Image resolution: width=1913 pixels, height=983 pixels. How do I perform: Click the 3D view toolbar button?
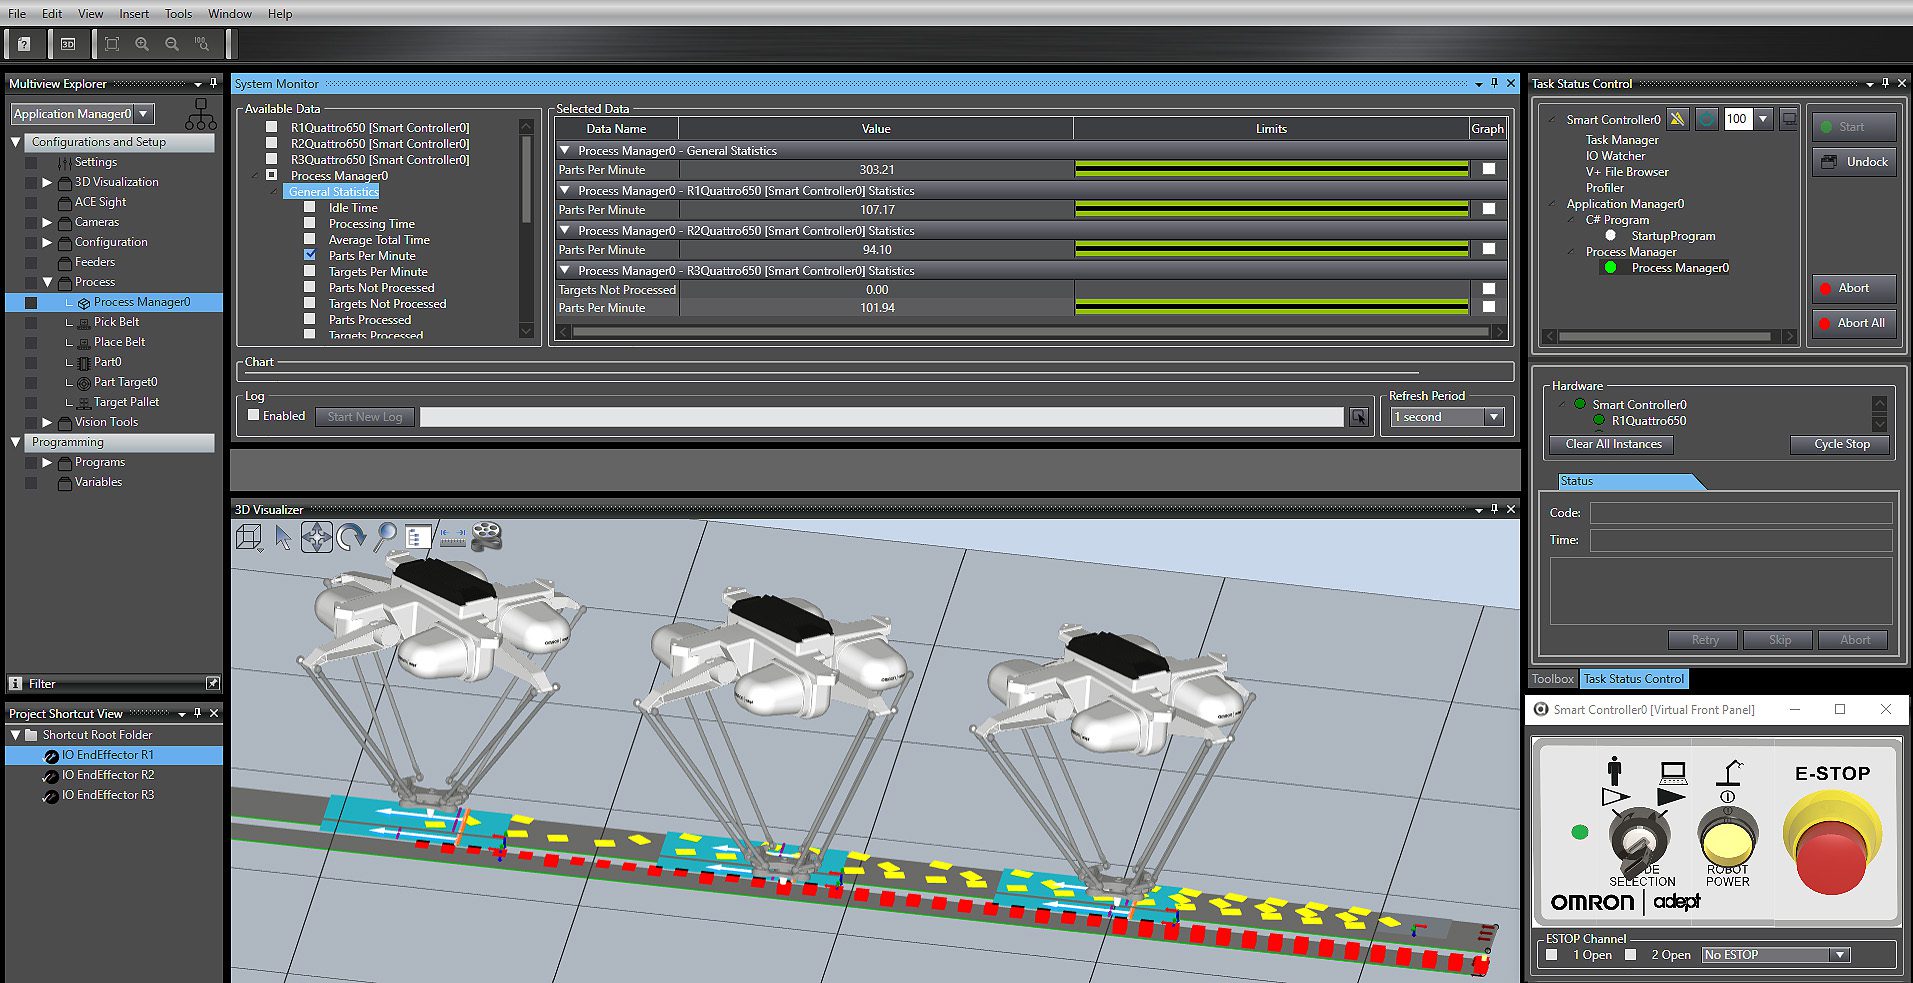point(68,44)
